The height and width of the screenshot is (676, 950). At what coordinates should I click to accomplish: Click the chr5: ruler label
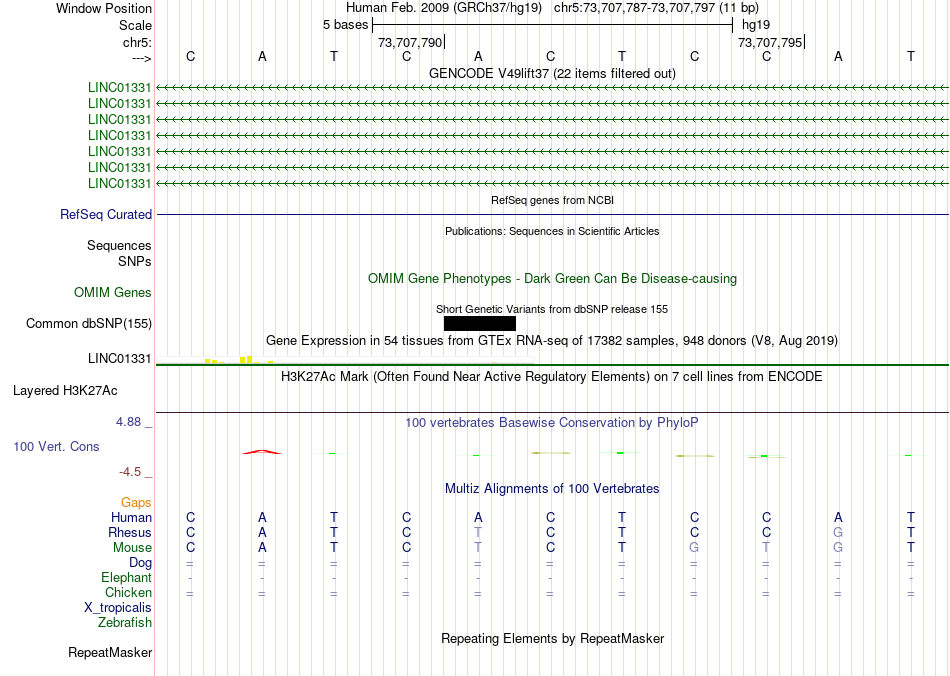pos(137,42)
